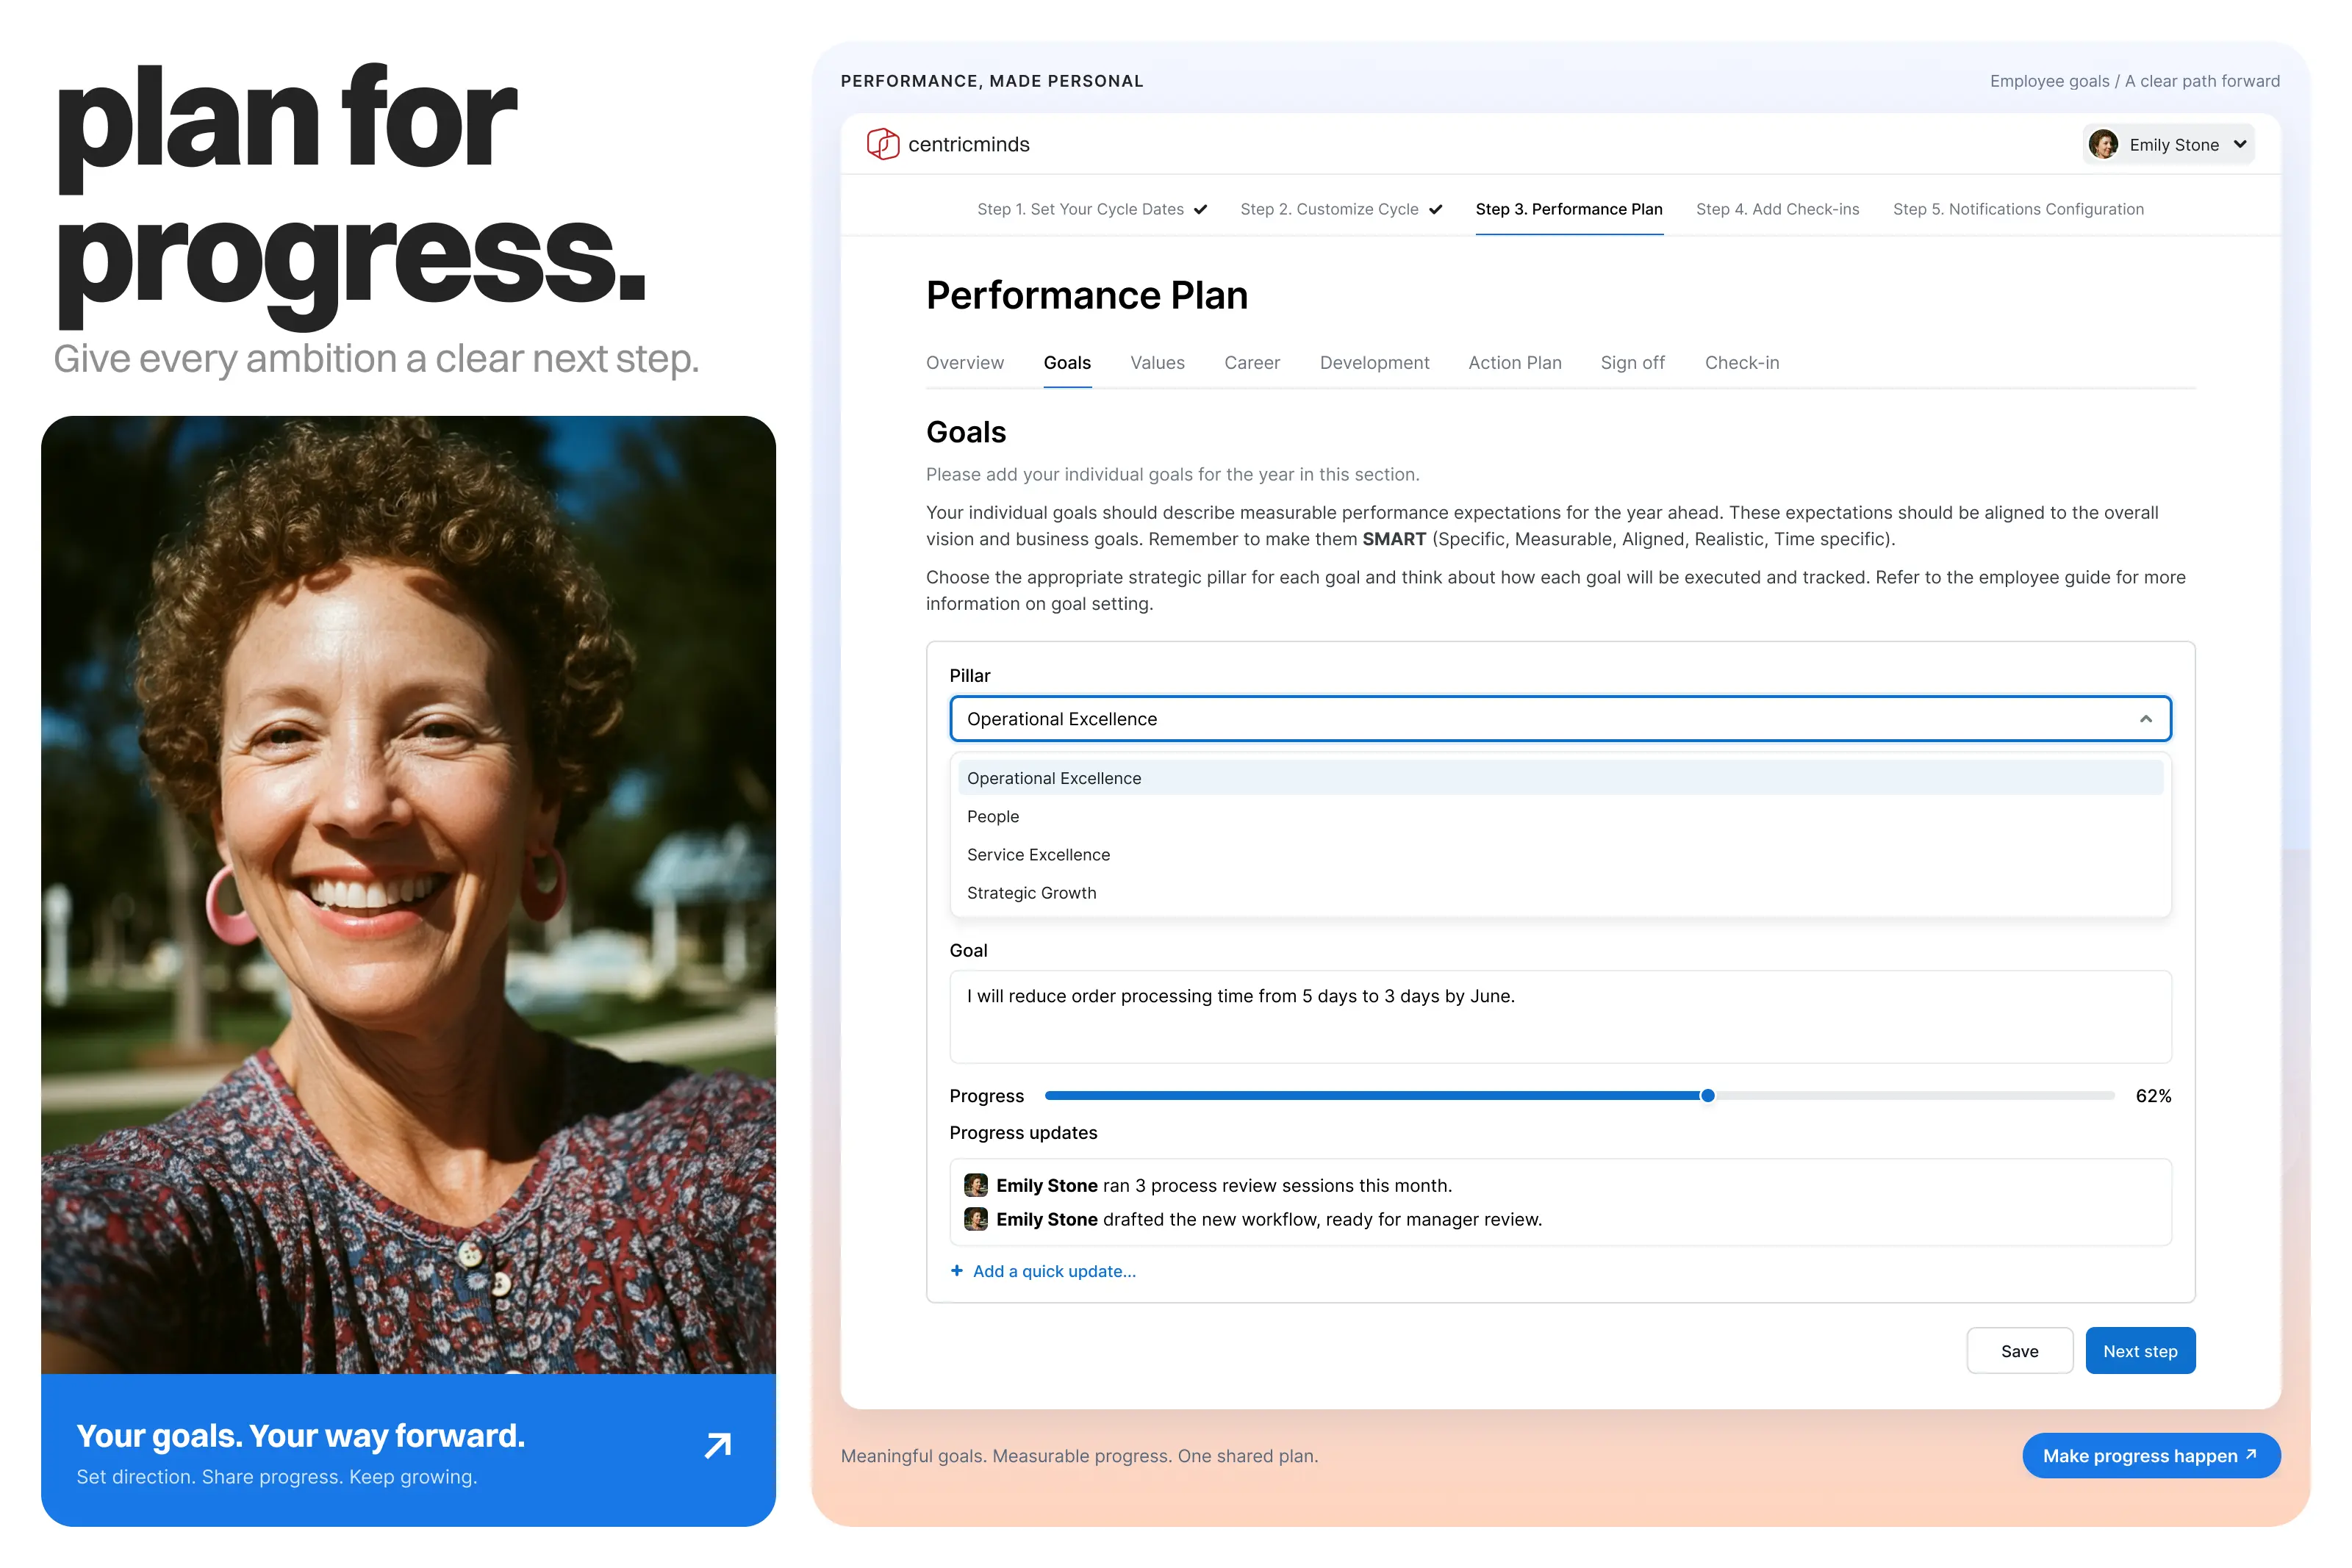Viewport: 2352px width, 1568px height.
Task: Click the checkmark beside Step 2 Customize Cycle
Action: tap(1435, 209)
